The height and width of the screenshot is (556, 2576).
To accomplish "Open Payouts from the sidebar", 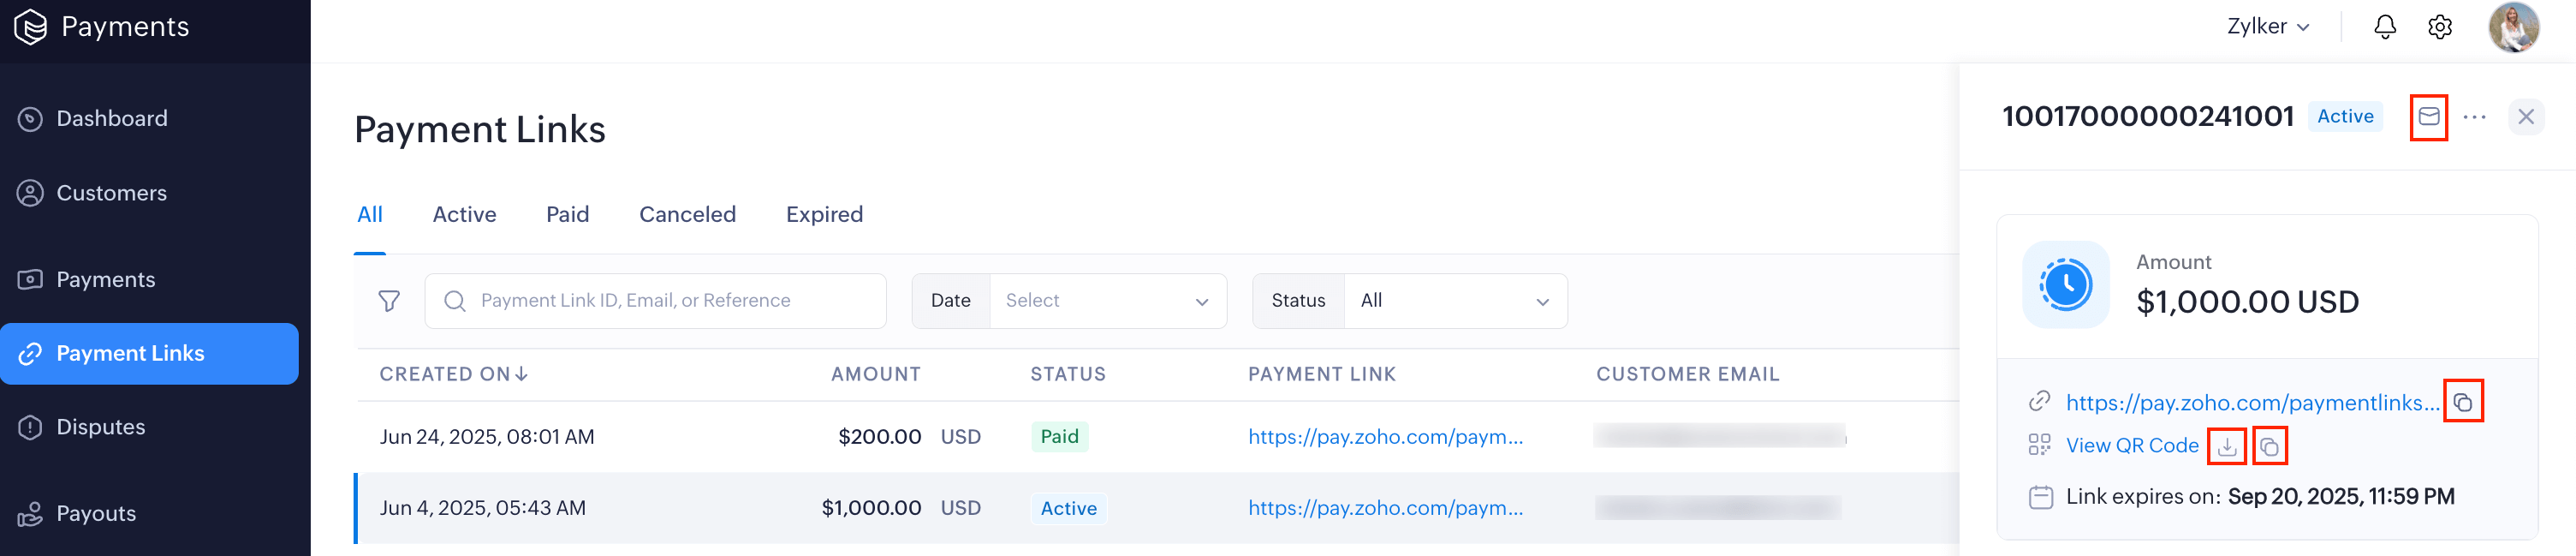I will [96, 513].
